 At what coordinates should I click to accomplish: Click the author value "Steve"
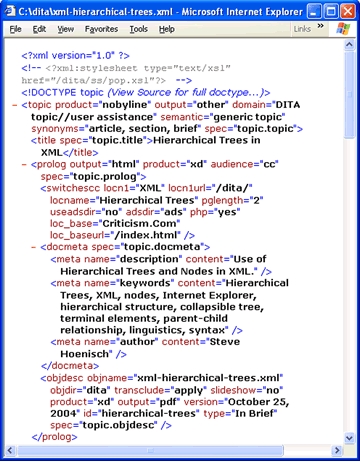(225, 342)
